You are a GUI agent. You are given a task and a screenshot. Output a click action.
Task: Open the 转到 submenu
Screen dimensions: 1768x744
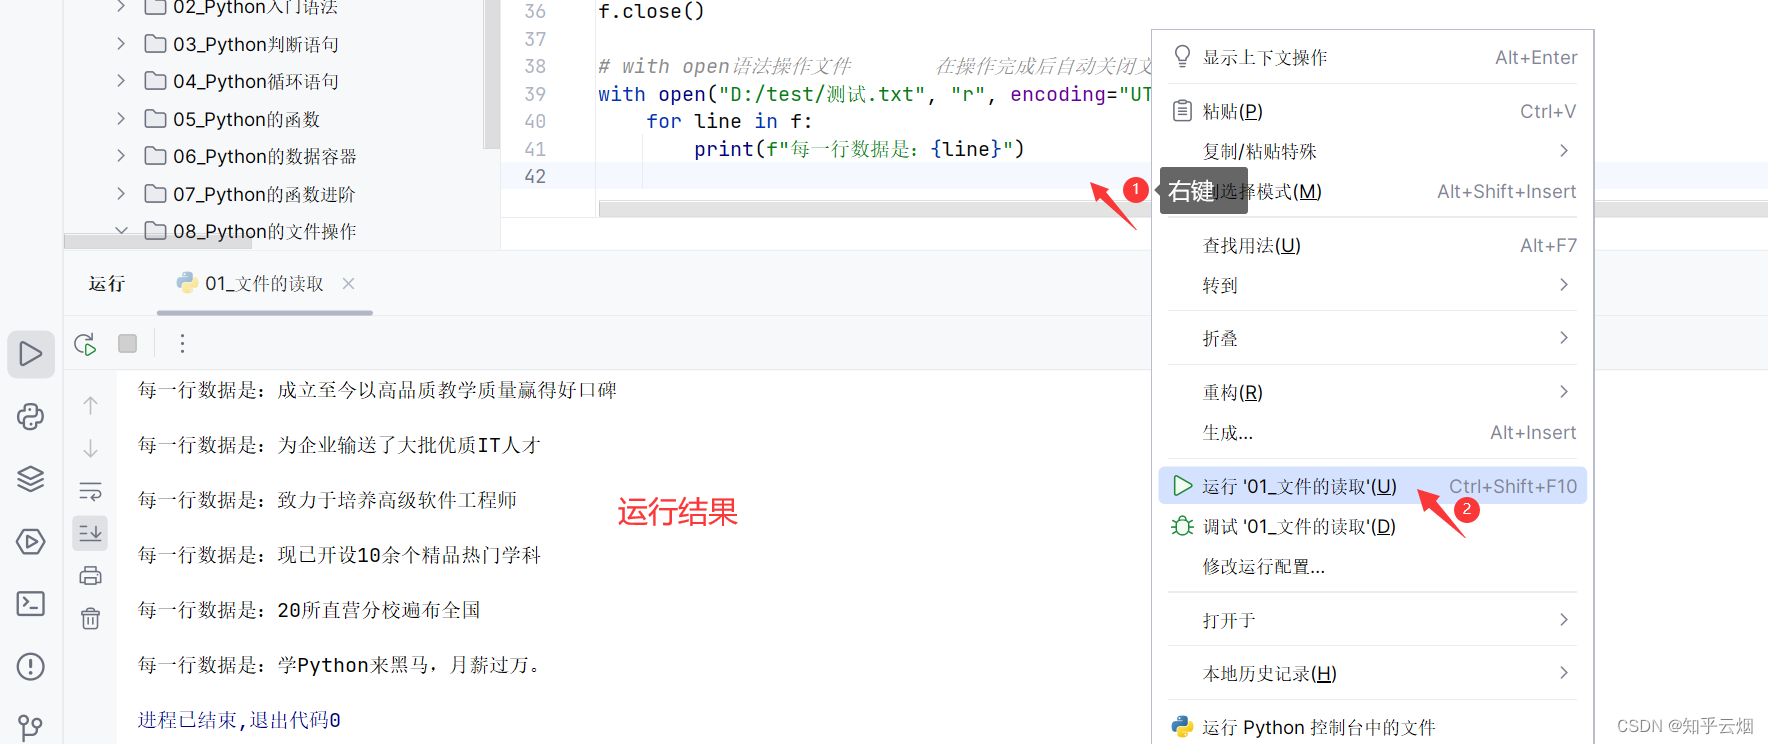(1372, 285)
